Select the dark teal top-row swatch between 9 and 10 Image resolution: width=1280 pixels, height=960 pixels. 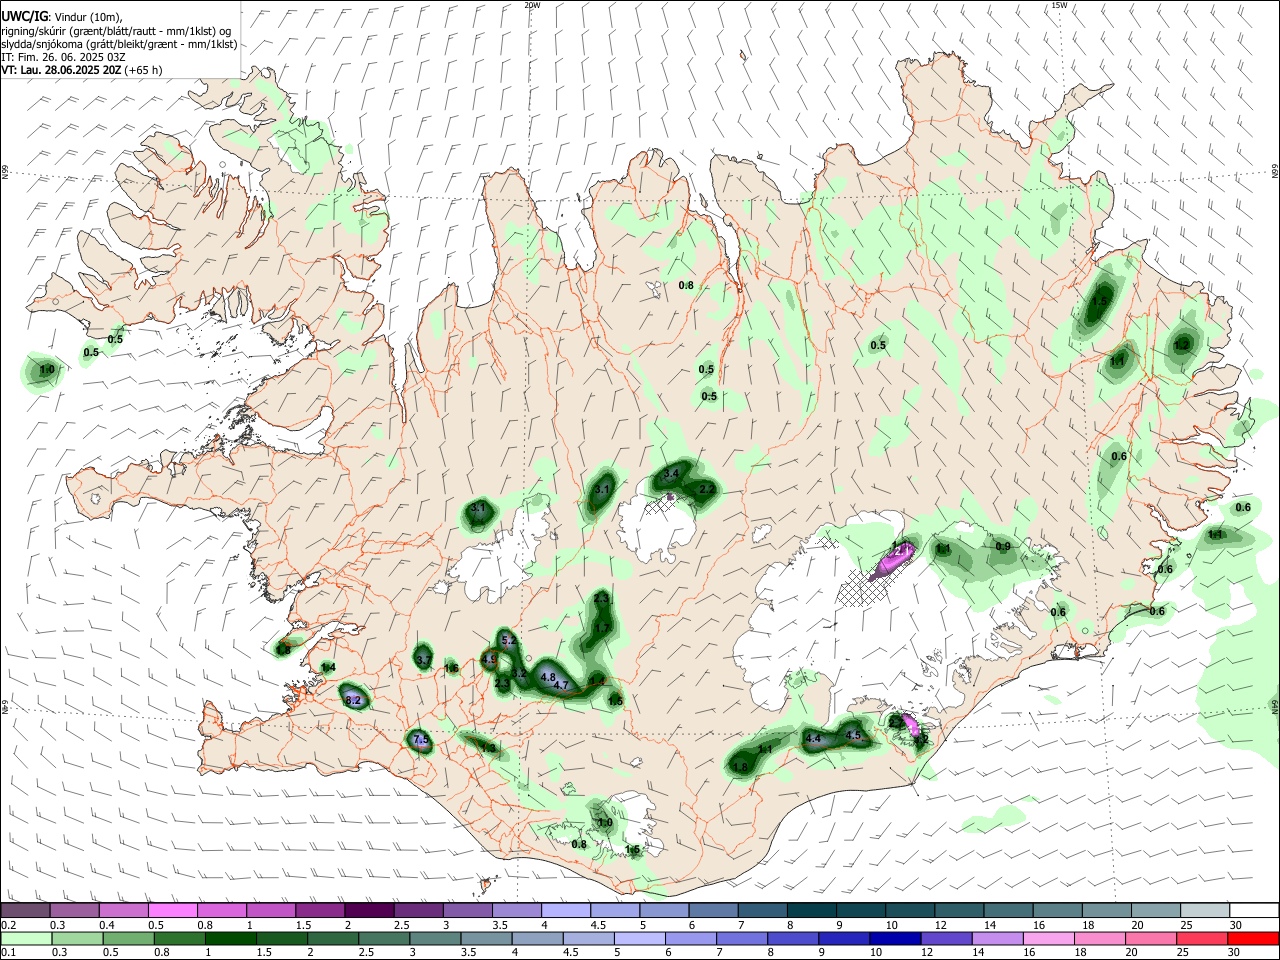pos(860,910)
